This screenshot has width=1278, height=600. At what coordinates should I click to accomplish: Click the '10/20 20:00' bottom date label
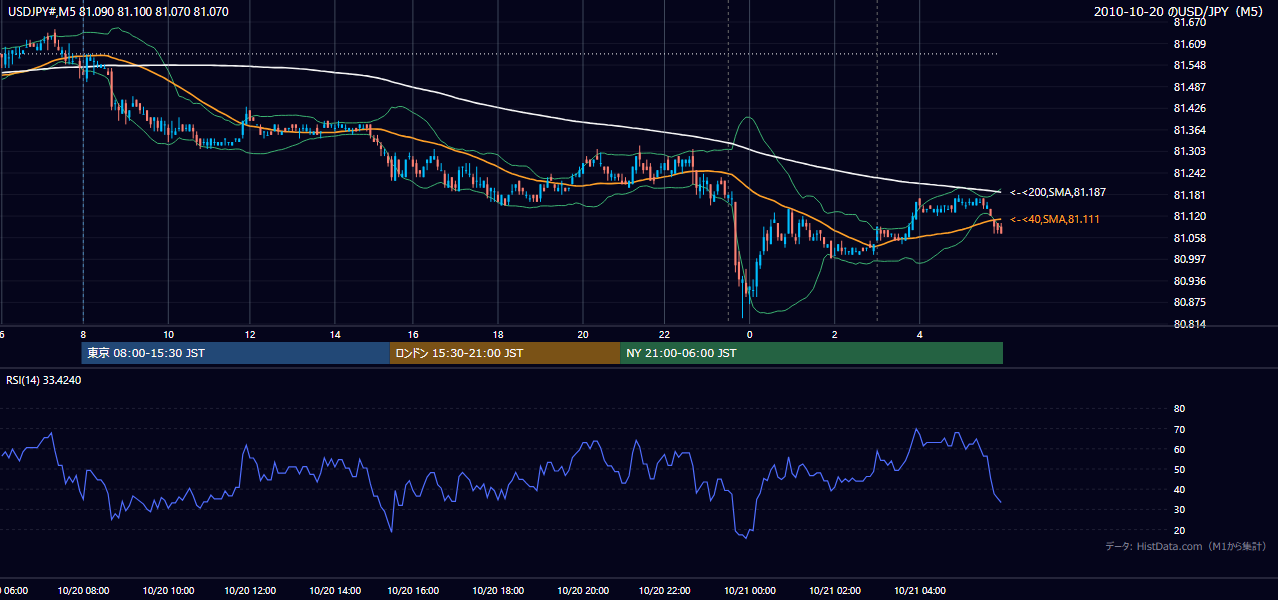pyautogui.click(x=584, y=591)
